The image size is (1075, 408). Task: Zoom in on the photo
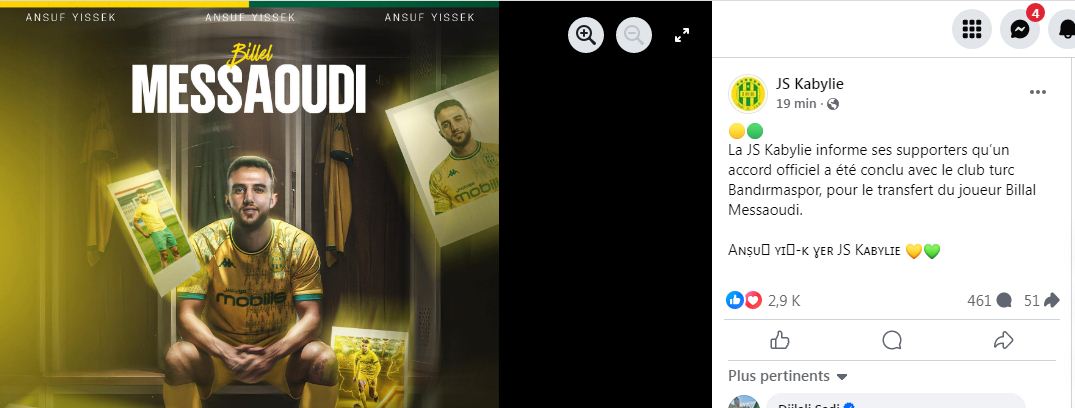click(585, 35)
